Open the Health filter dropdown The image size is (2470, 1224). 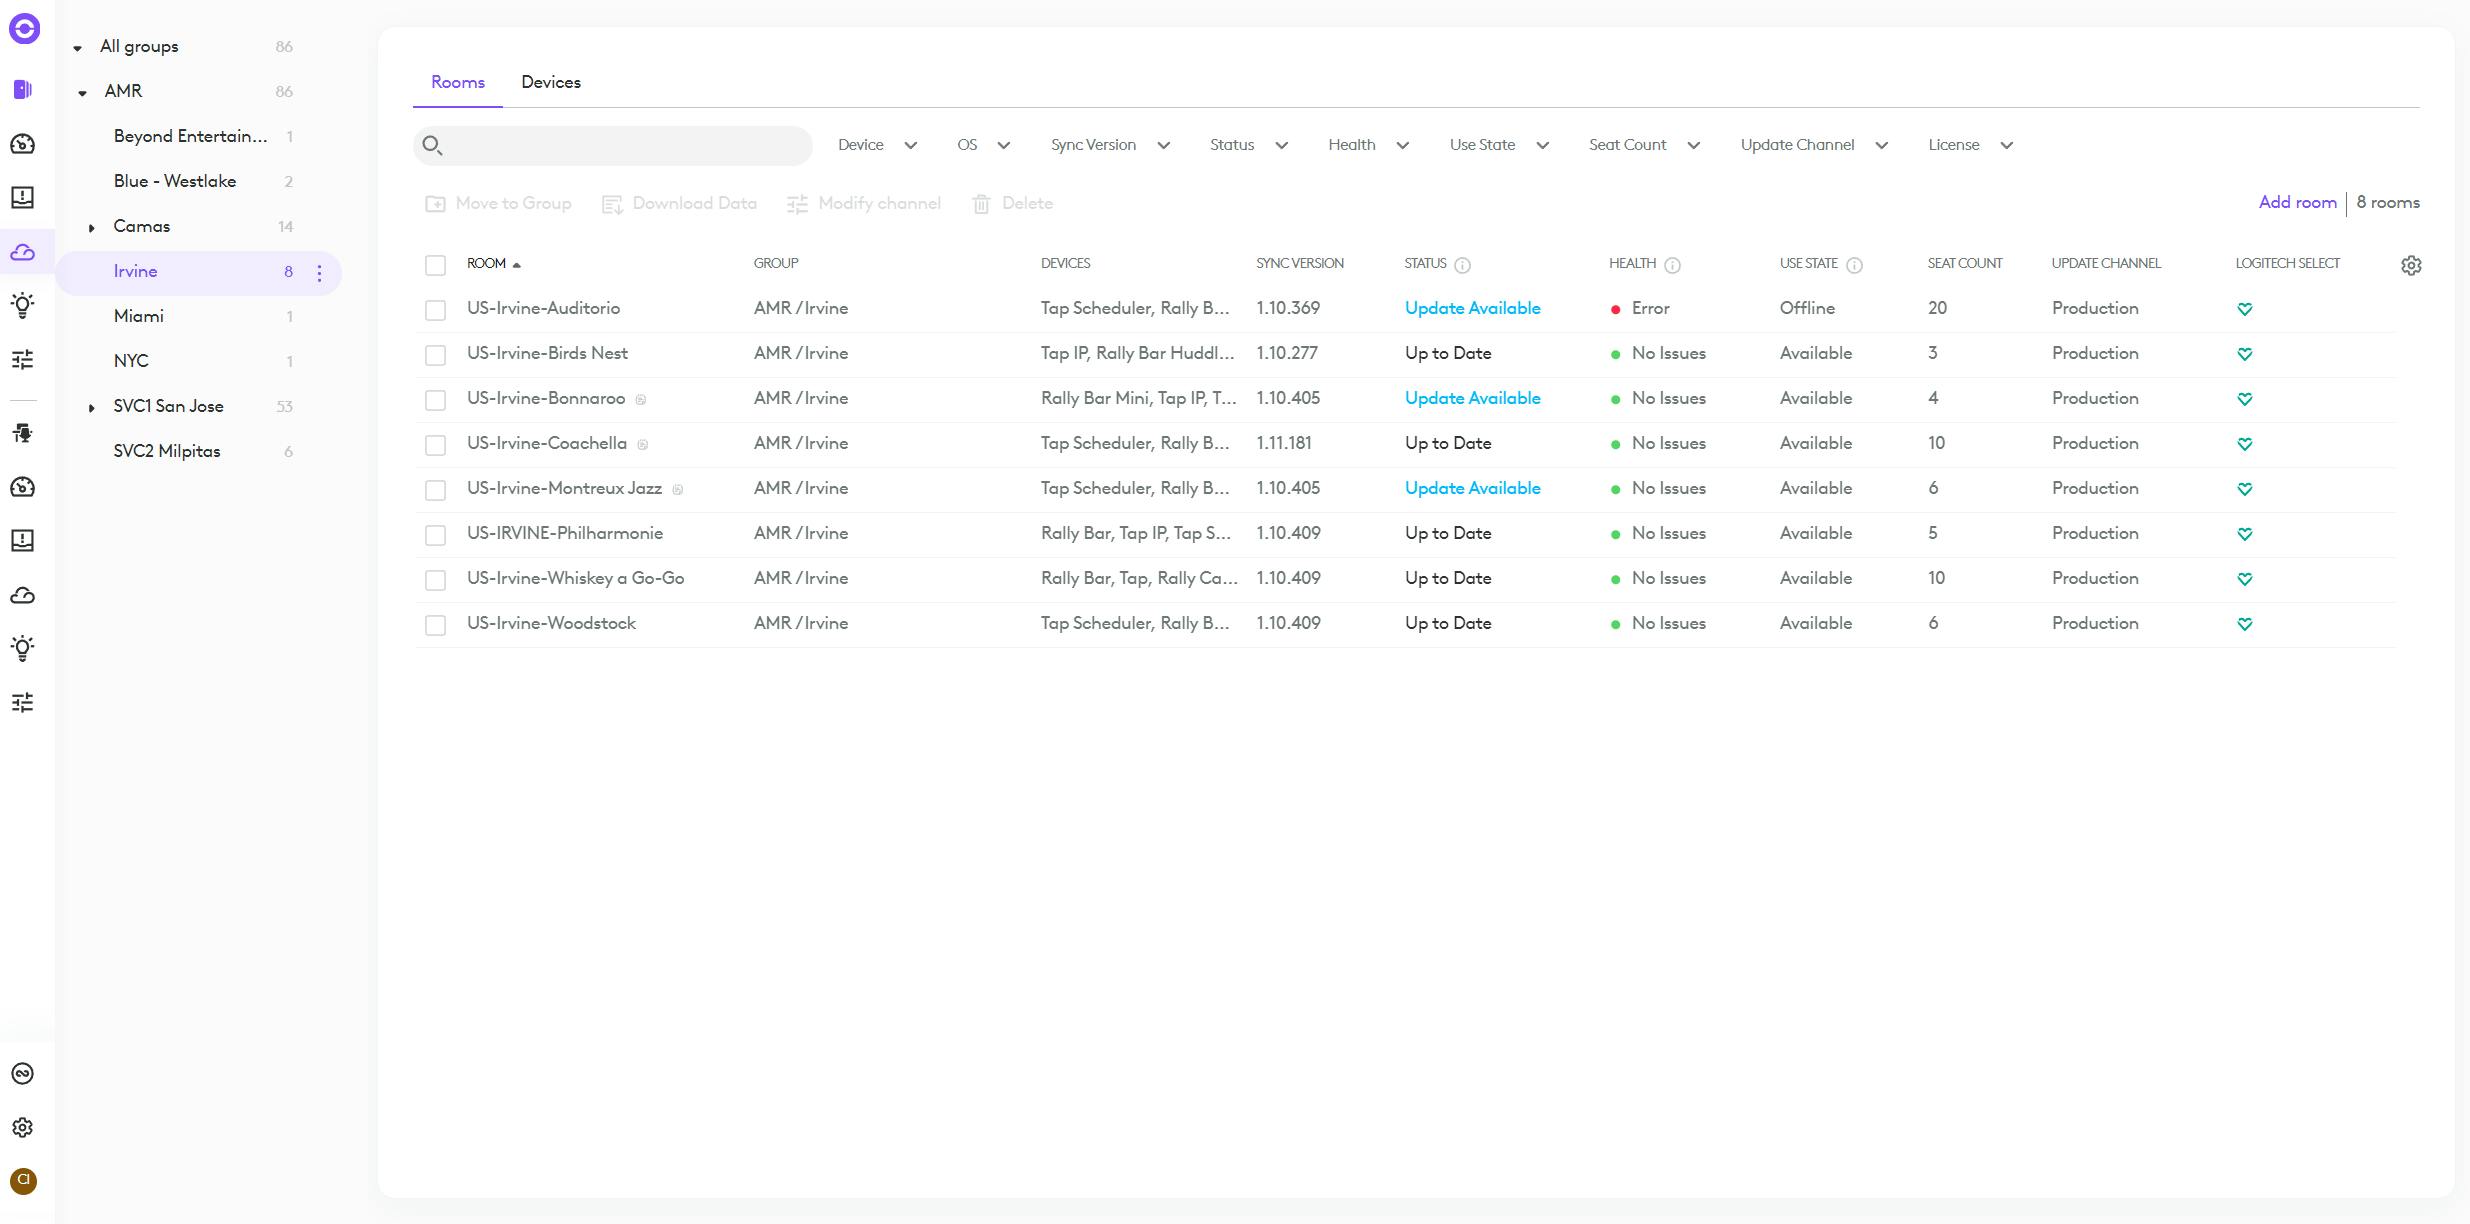[1368, 145]
